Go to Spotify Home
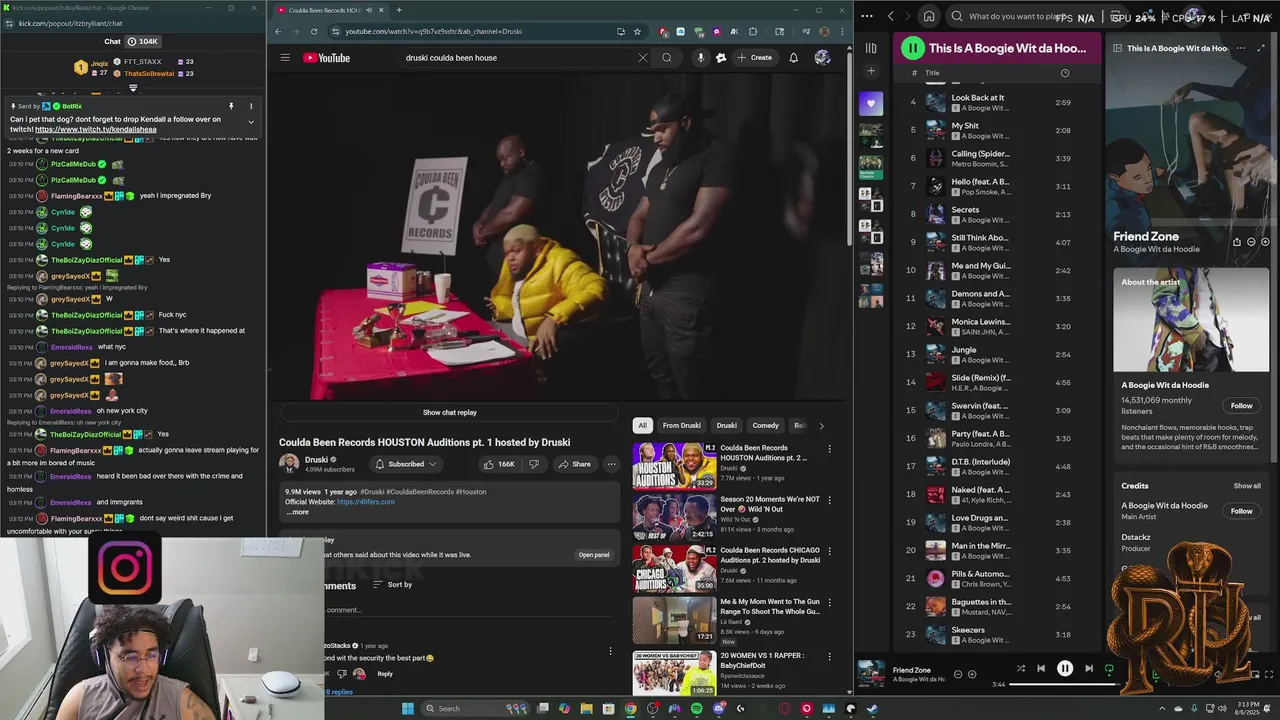The image size is (1280, 720). [929, 16]
